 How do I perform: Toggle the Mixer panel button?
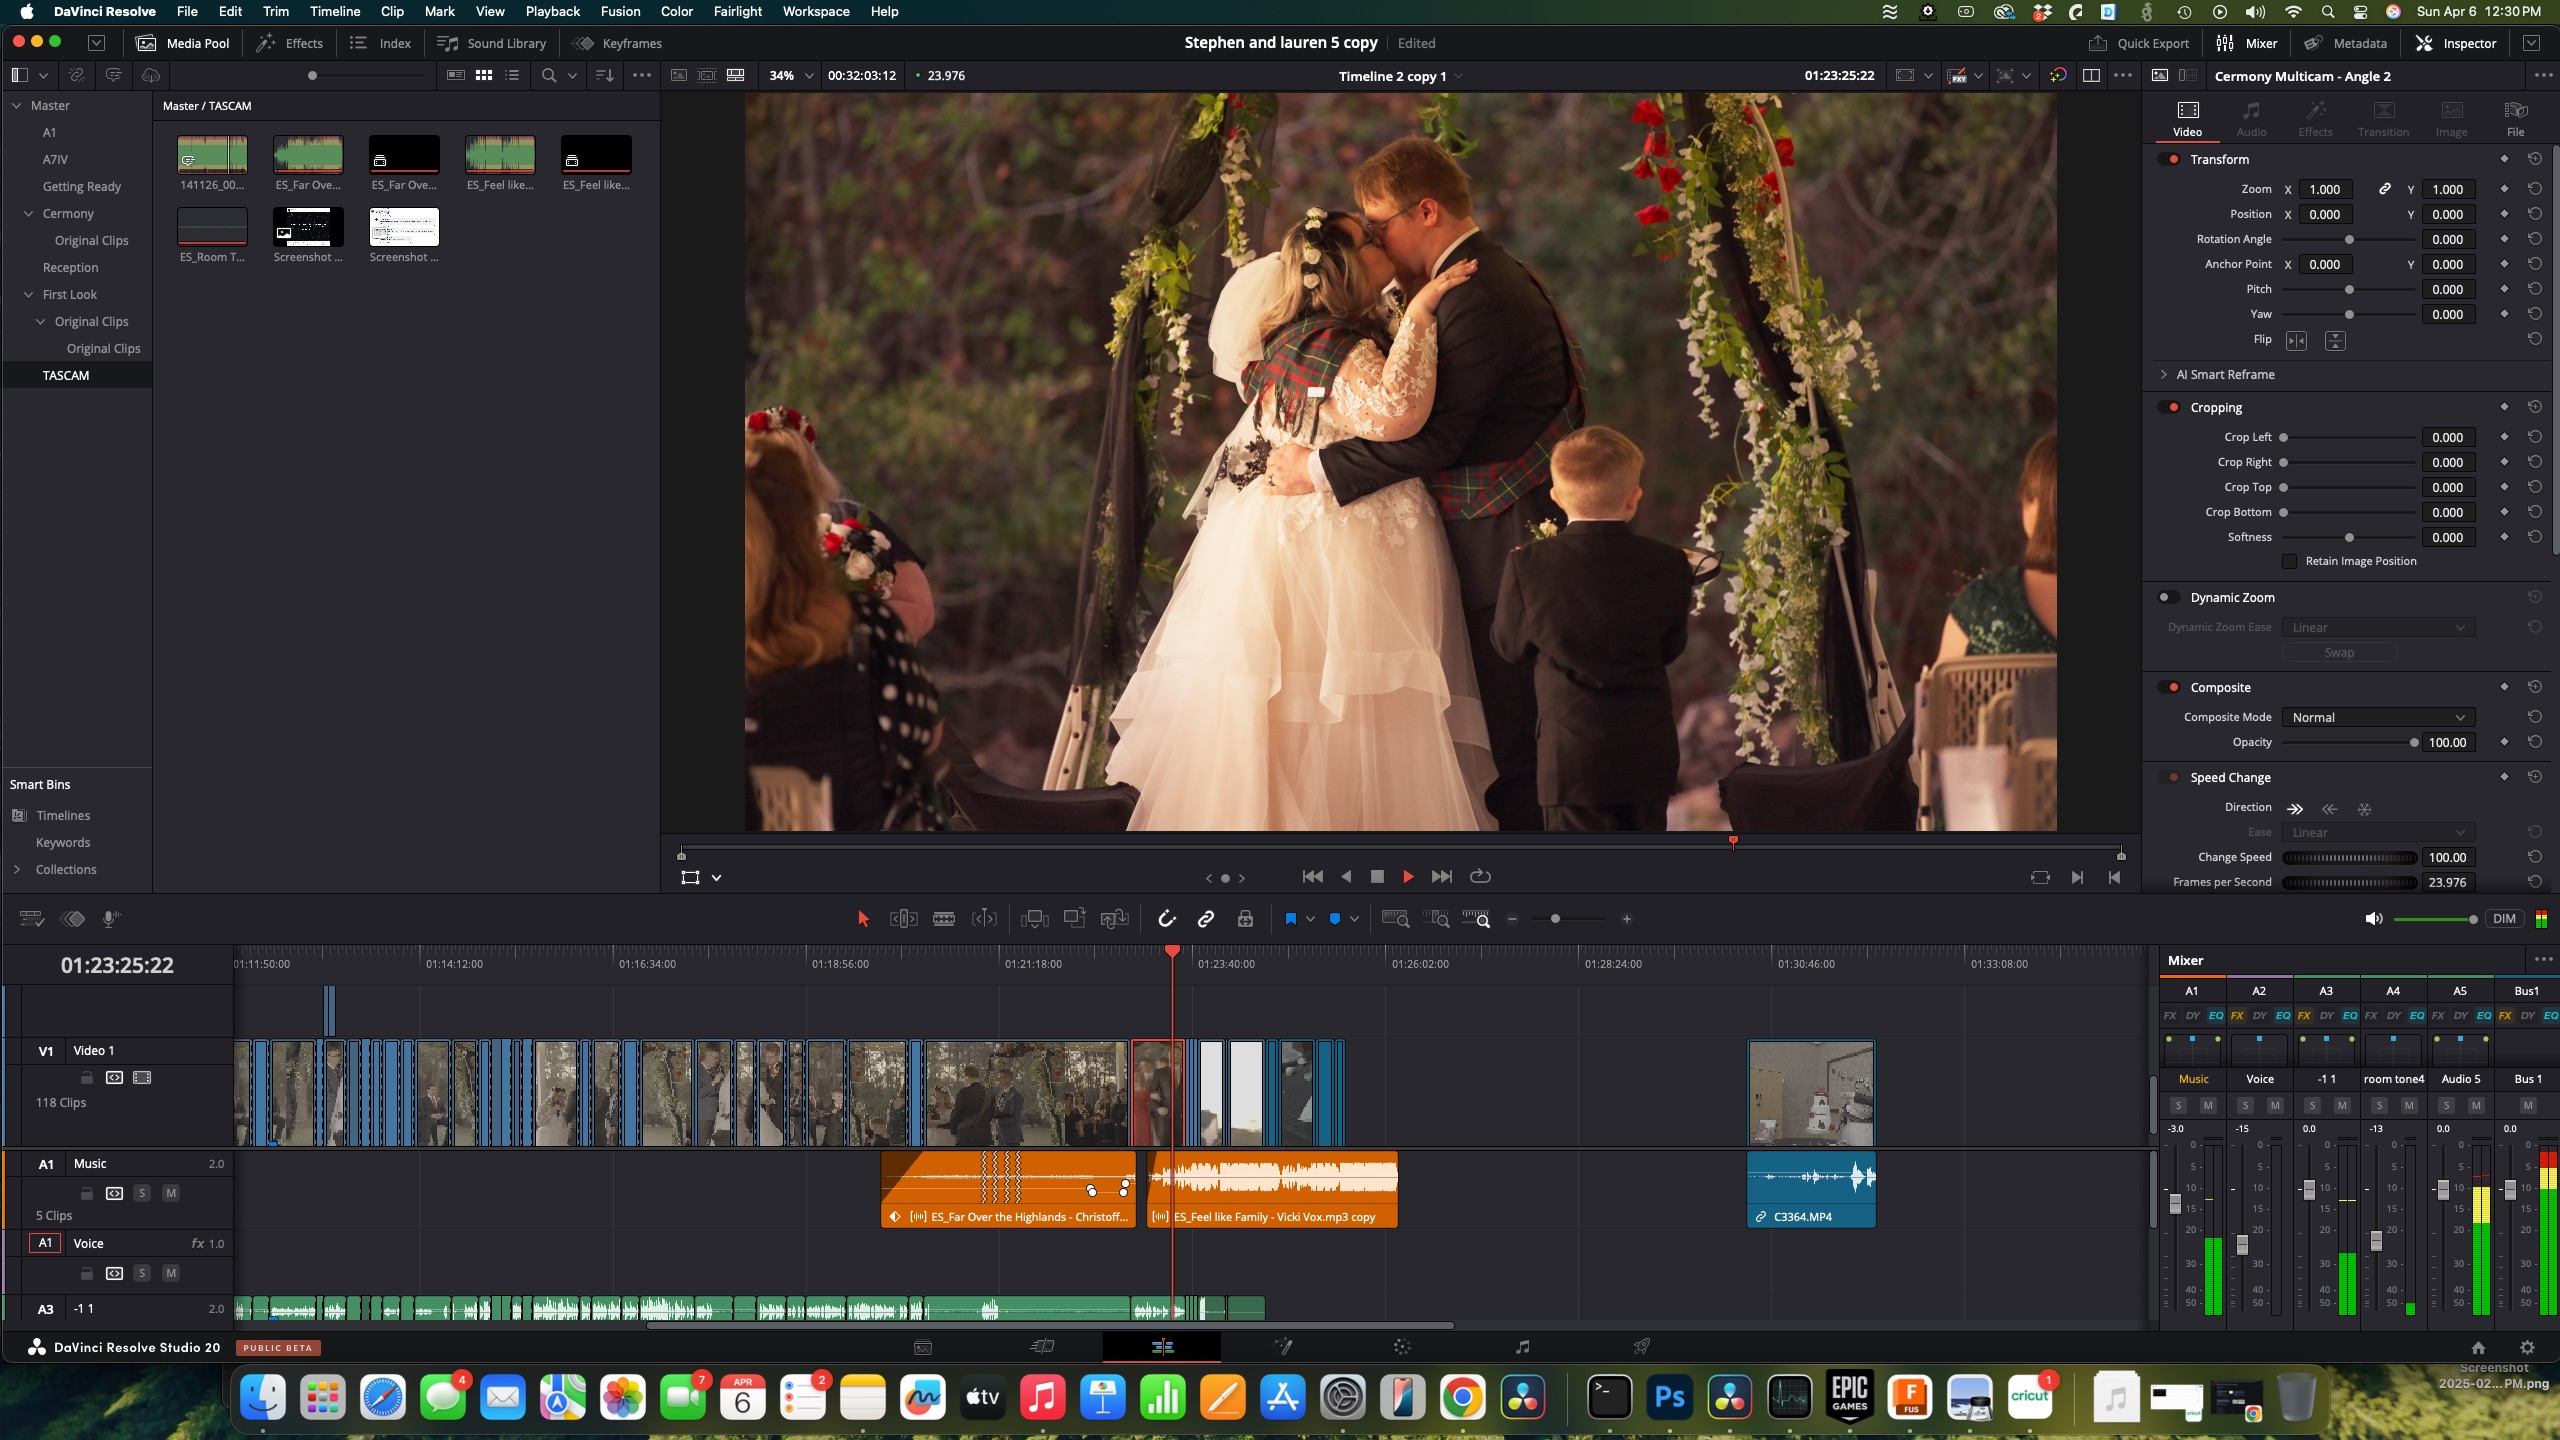tap(2246, 43)
